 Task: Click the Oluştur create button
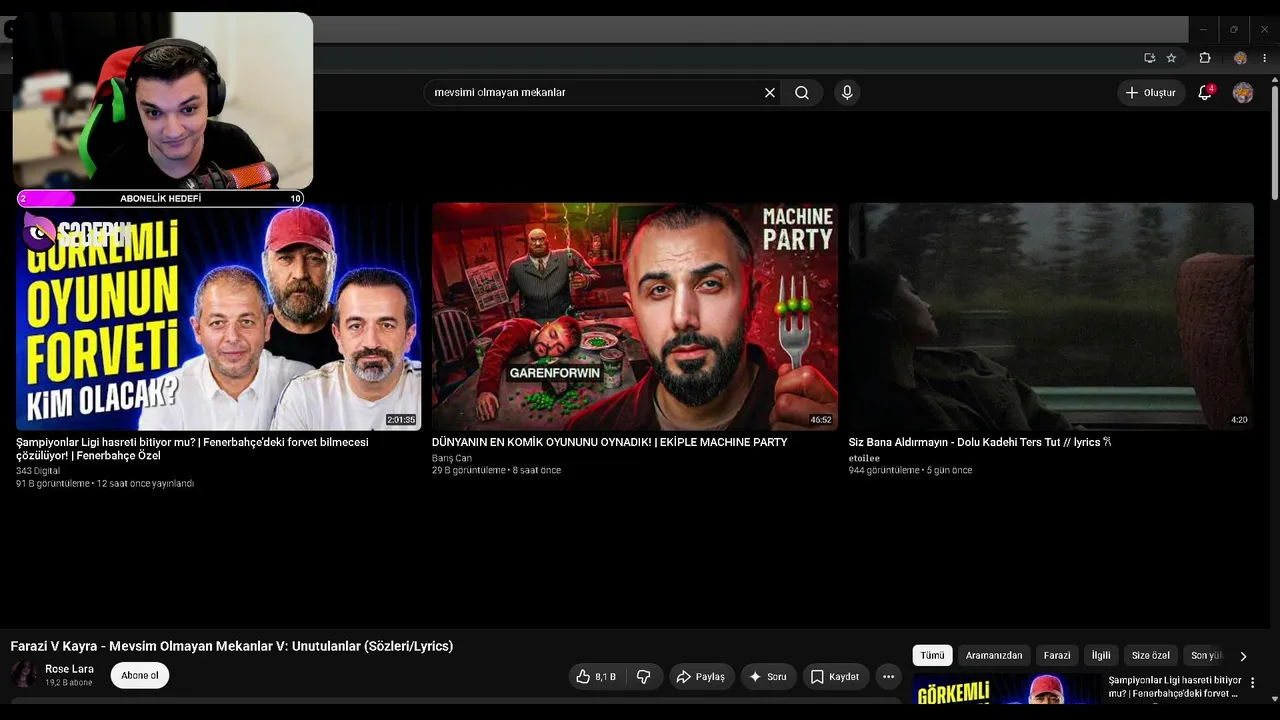[1151, 93]
